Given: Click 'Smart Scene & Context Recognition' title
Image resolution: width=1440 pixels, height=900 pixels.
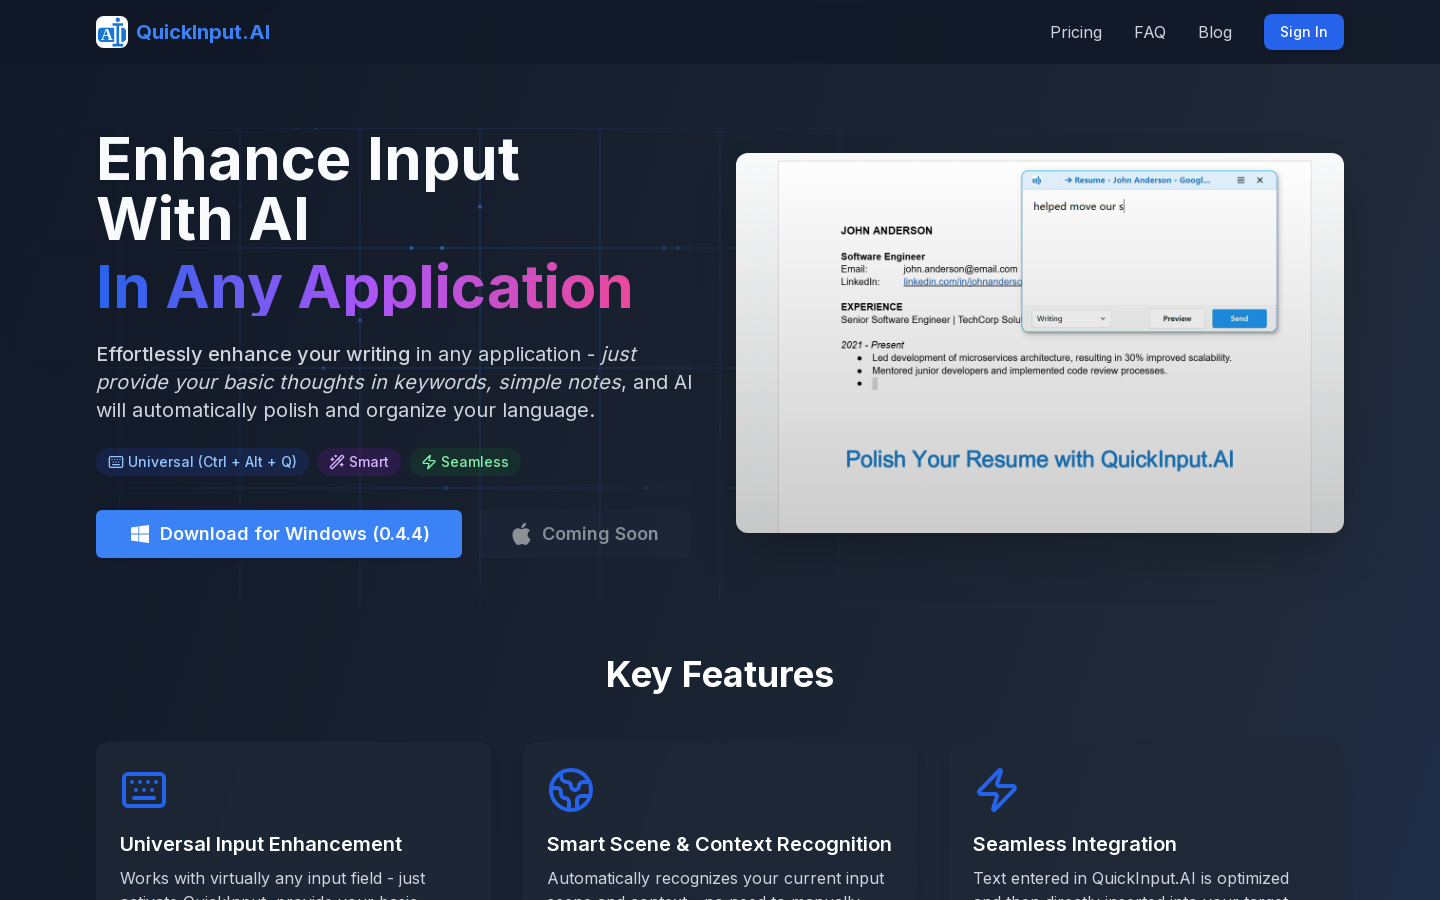Looking at the screenshot, I should 719,844.
